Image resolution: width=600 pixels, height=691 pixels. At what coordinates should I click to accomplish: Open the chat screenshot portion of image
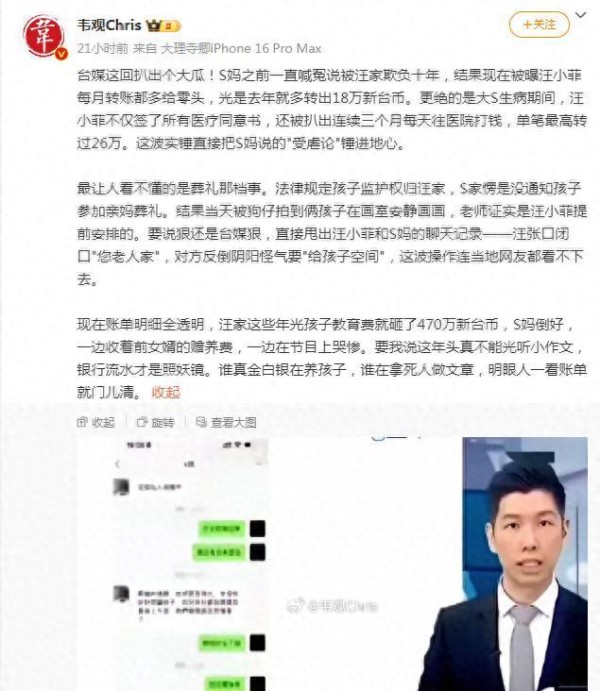pos(189,564)
